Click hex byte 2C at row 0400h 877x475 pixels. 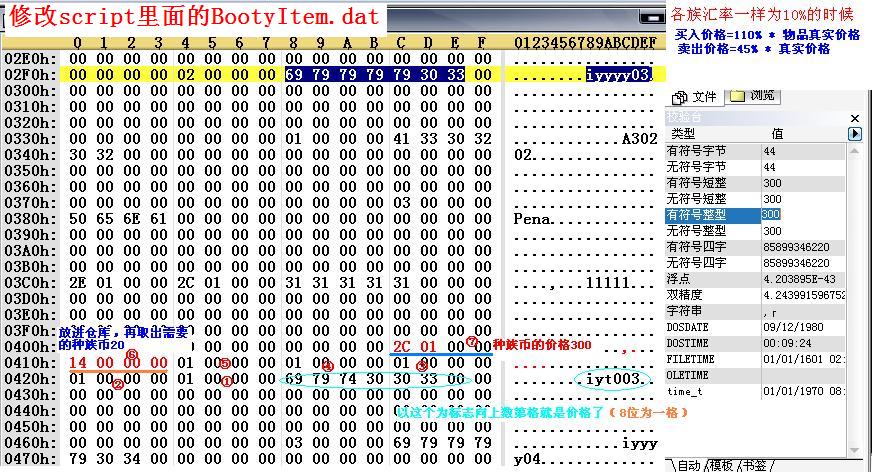(x=401, y=347)
